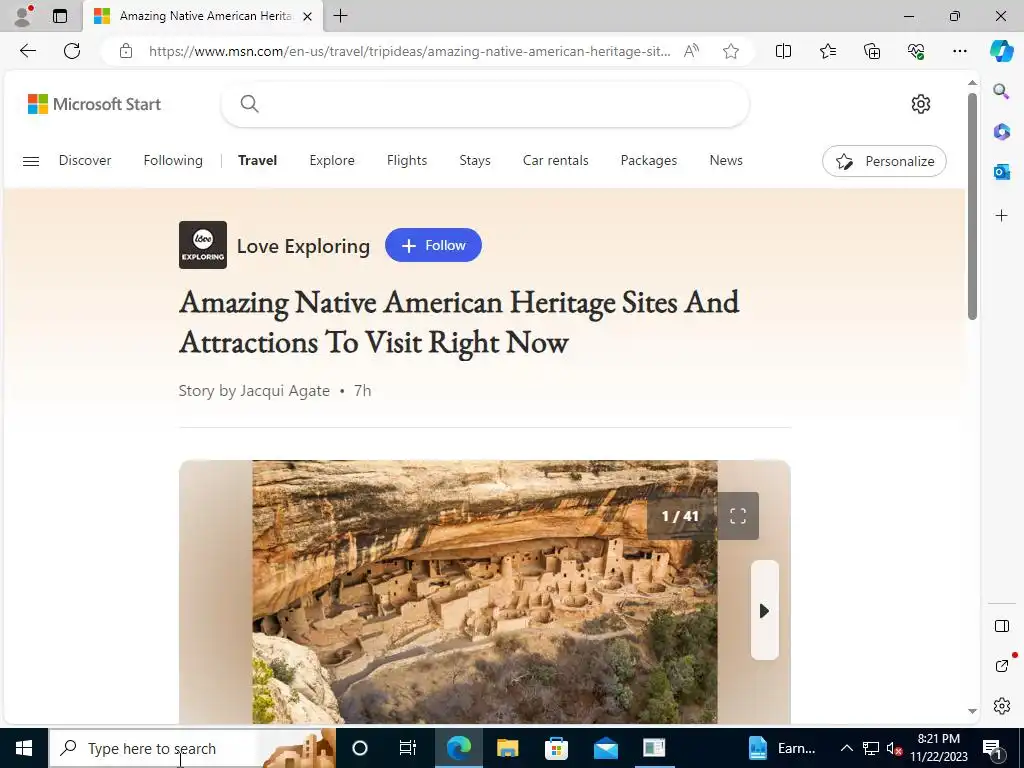This screenshot has height=768, width=1024.
Task: Open the hamburger navigation menu
Action: click(x=31, y=161)
